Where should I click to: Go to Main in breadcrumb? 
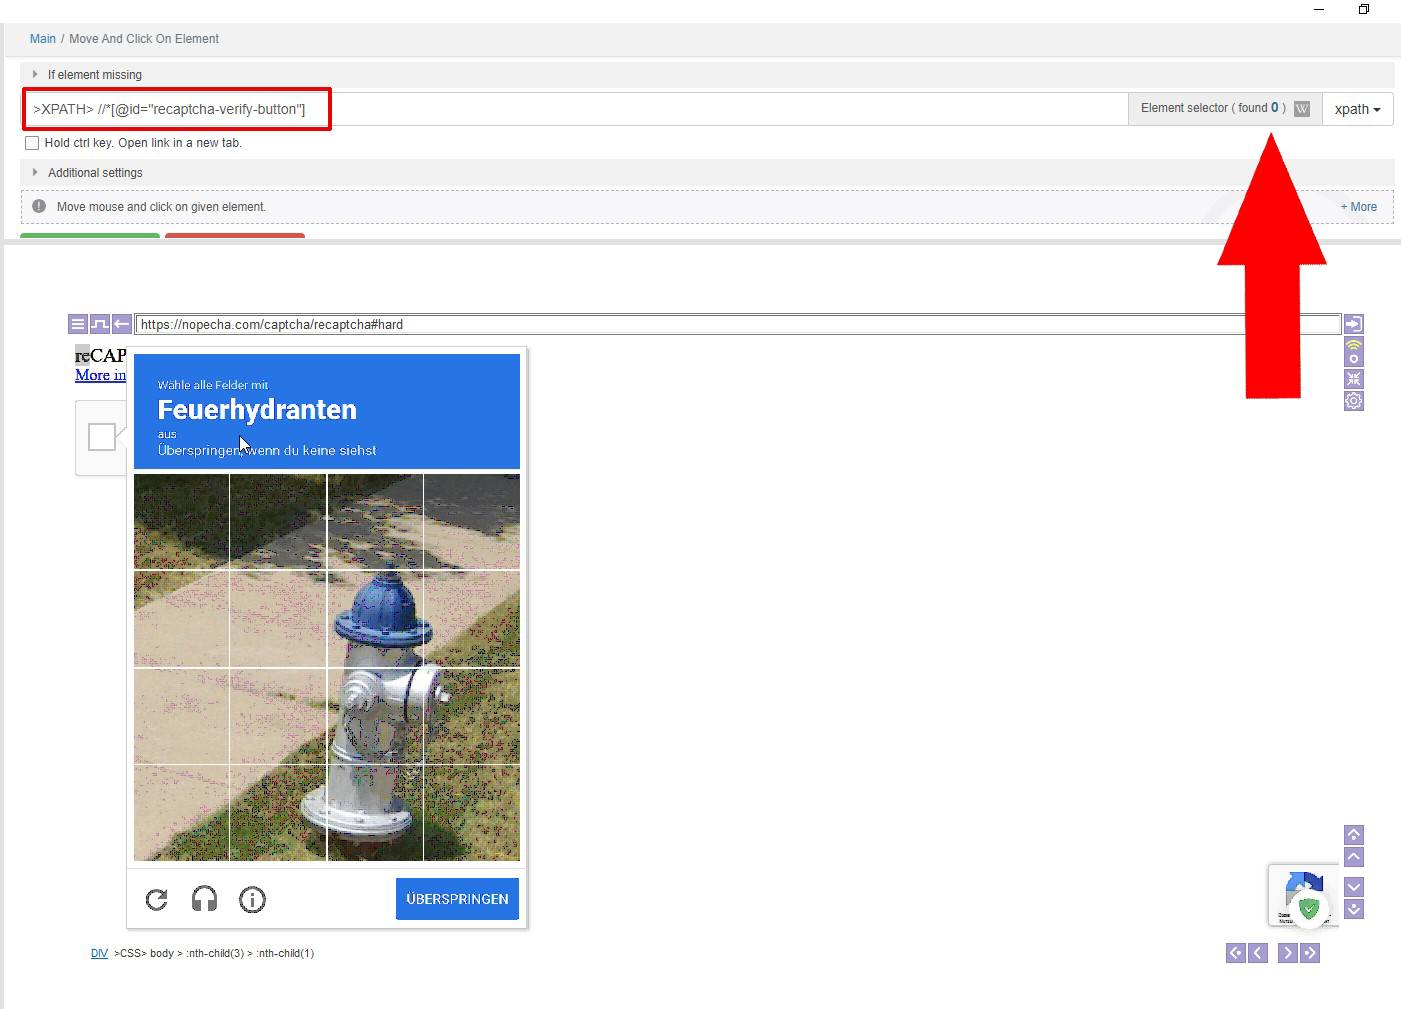coord(43,39)
